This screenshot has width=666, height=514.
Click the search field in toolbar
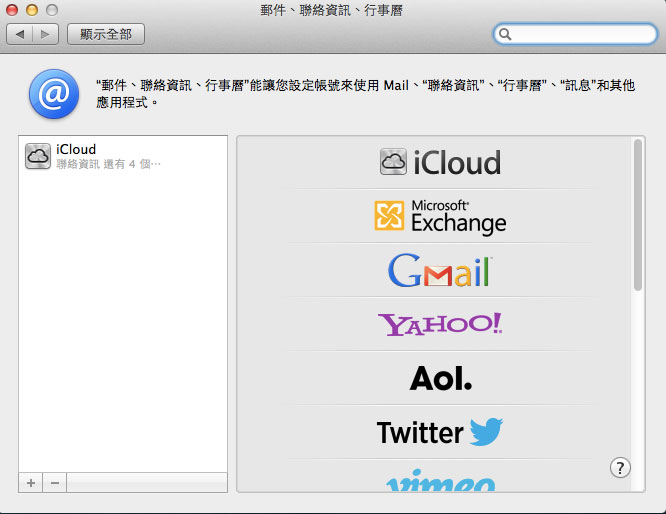(x=575, y=34)
